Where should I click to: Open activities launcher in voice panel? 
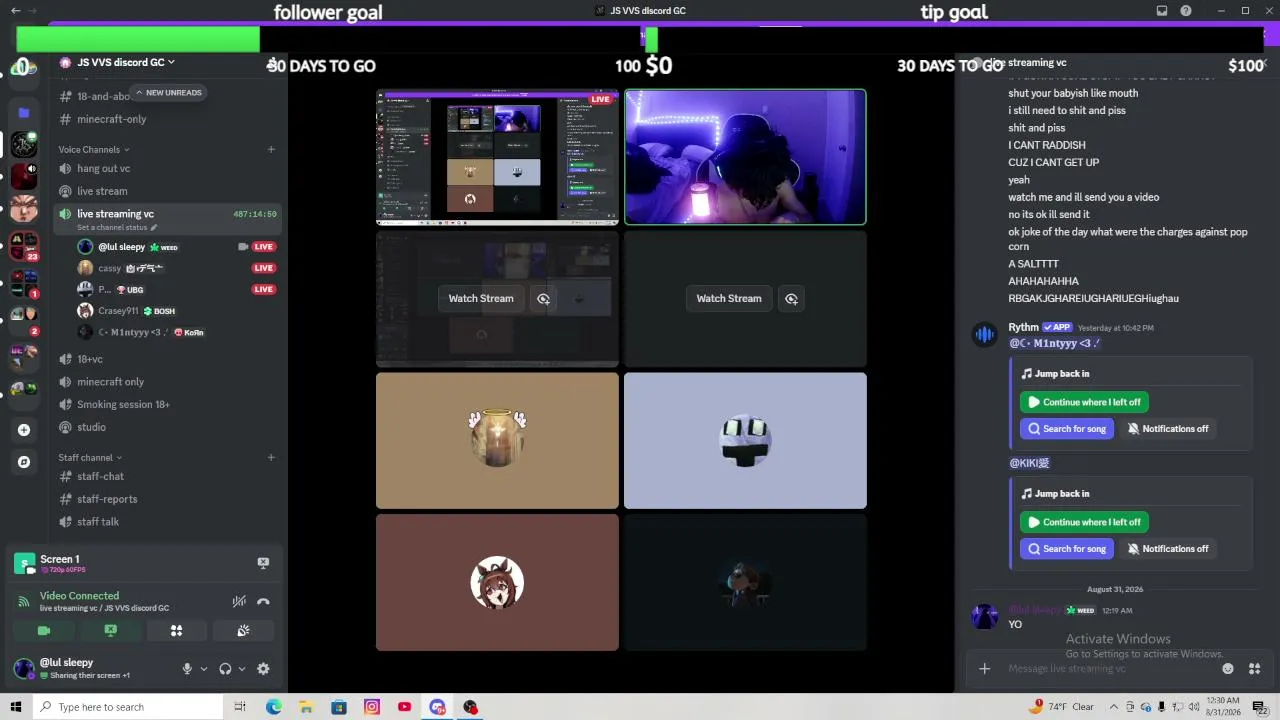[x=176, y=630]
